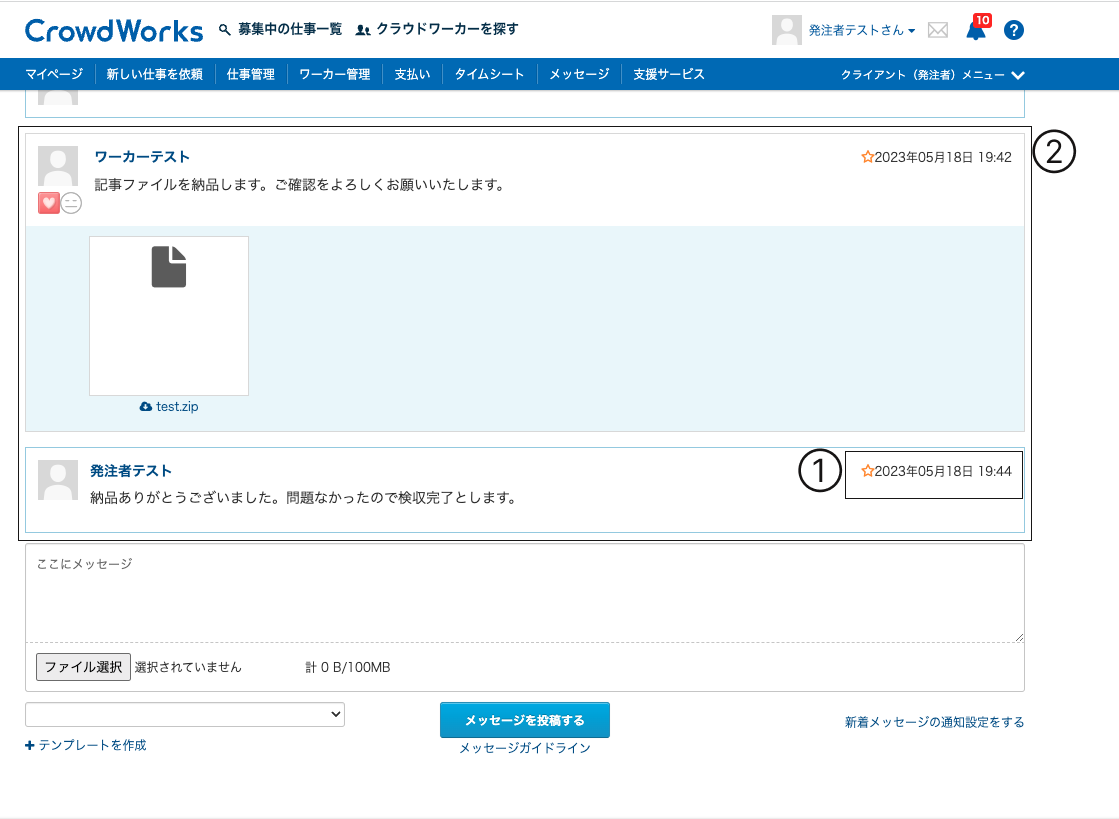This screenshot has width=1119, height=819.
Task: Click the 発注者テスト profile avatar in header
Action: coord(786,30)
